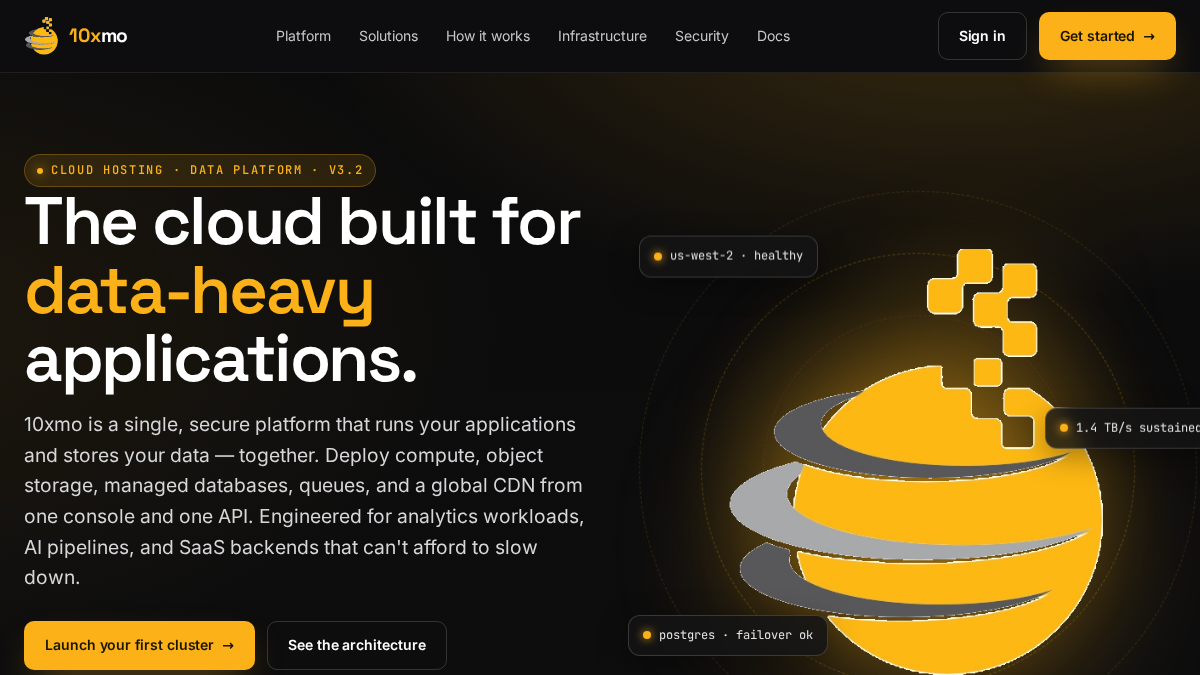Click the Cloud Hosting Data Platform v3.2 badge

tap(200, 170)
